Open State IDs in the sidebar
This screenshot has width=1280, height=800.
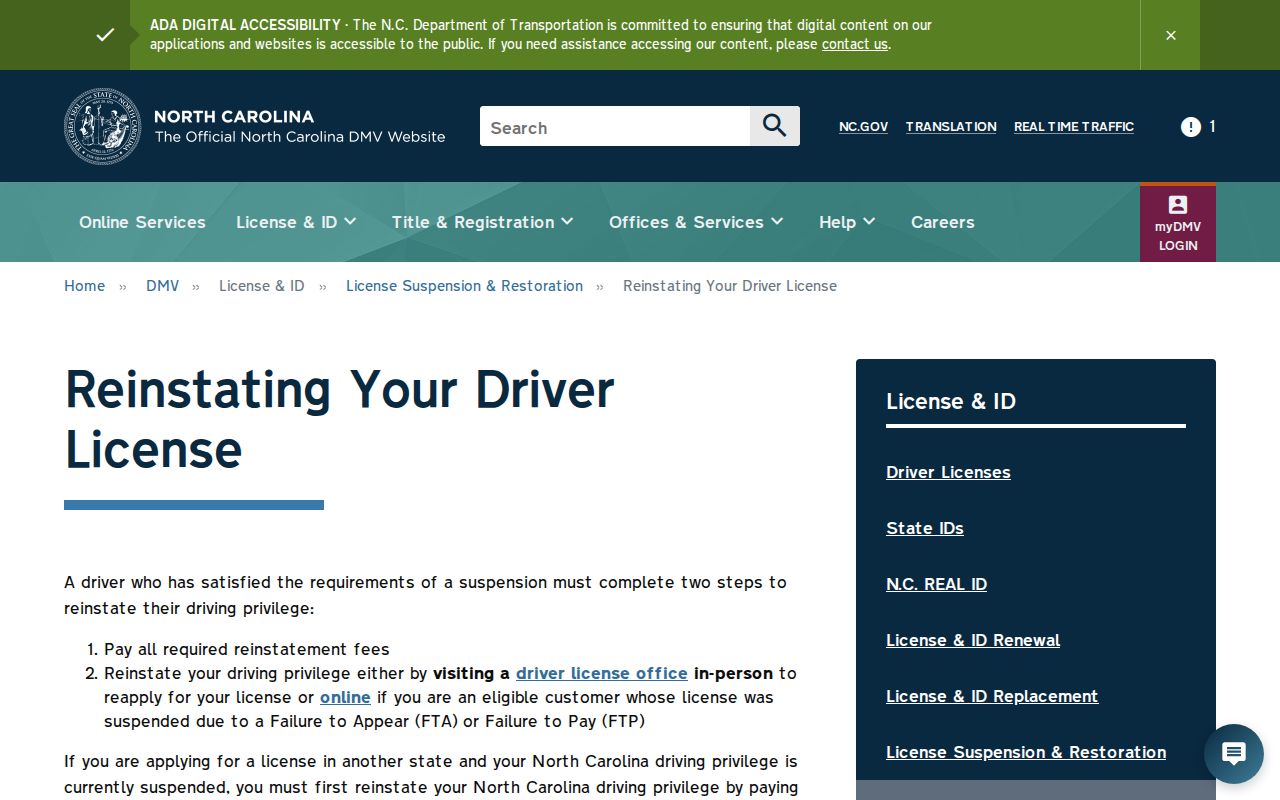click(x=925, y=528)
